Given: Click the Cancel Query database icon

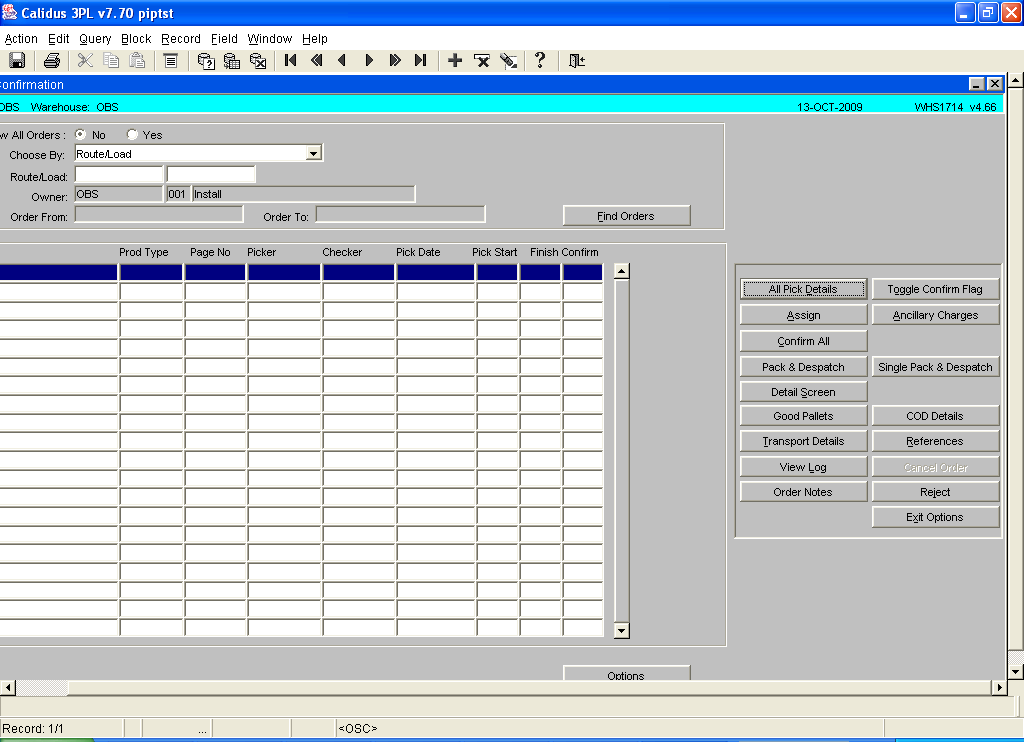Looking at the screenshot, I should click(258, 61).
